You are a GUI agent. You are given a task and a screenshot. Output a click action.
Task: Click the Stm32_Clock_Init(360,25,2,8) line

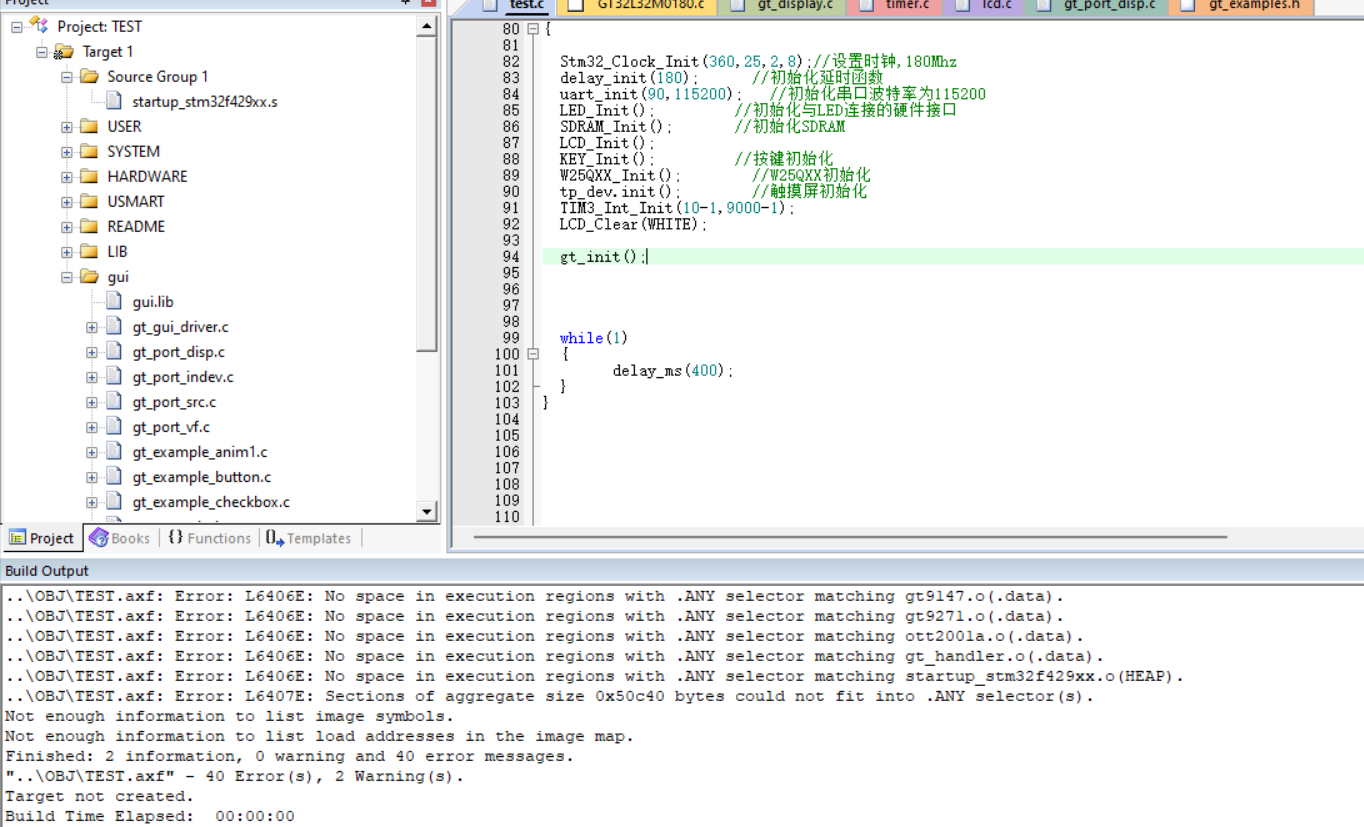coord(758,62)
